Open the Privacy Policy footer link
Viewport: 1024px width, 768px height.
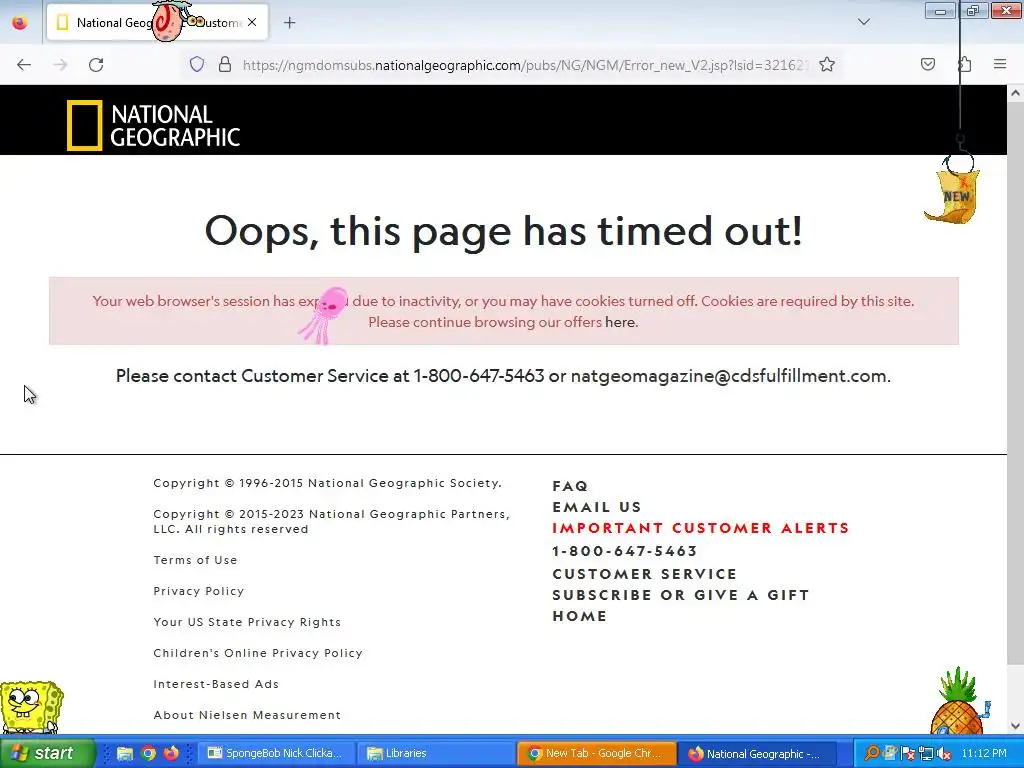coord(199,591)
